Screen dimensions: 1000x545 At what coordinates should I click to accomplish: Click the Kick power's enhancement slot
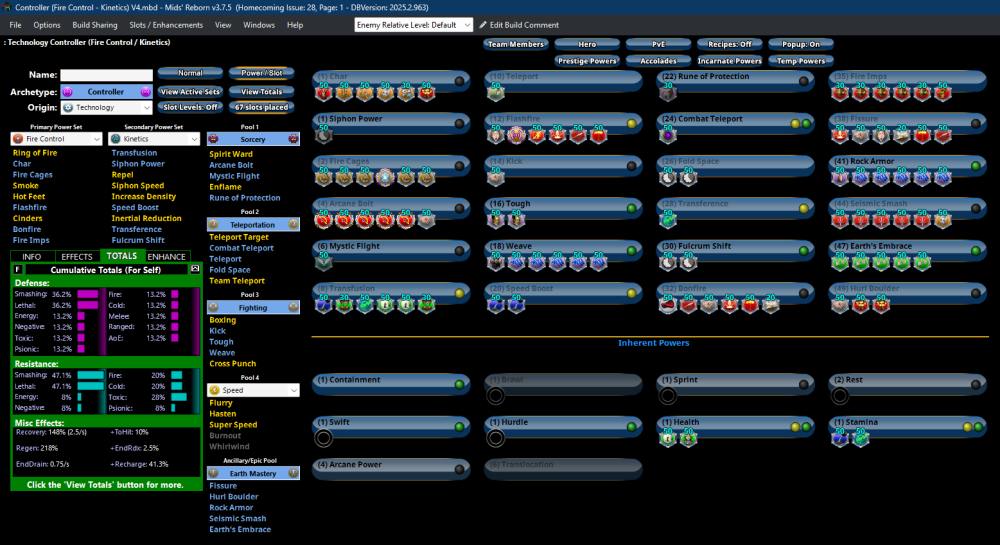click(x=497, y=177)
